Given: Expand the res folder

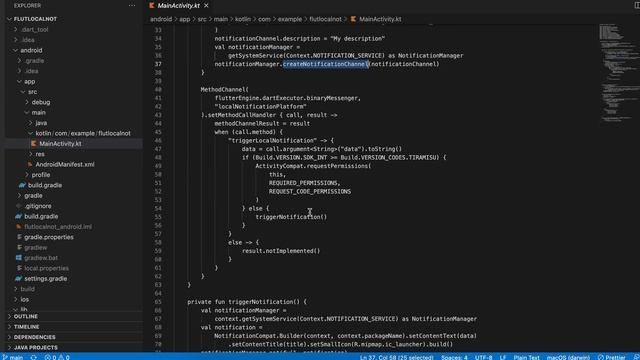Looking at the screenshot, I should (x=40, y=154).
